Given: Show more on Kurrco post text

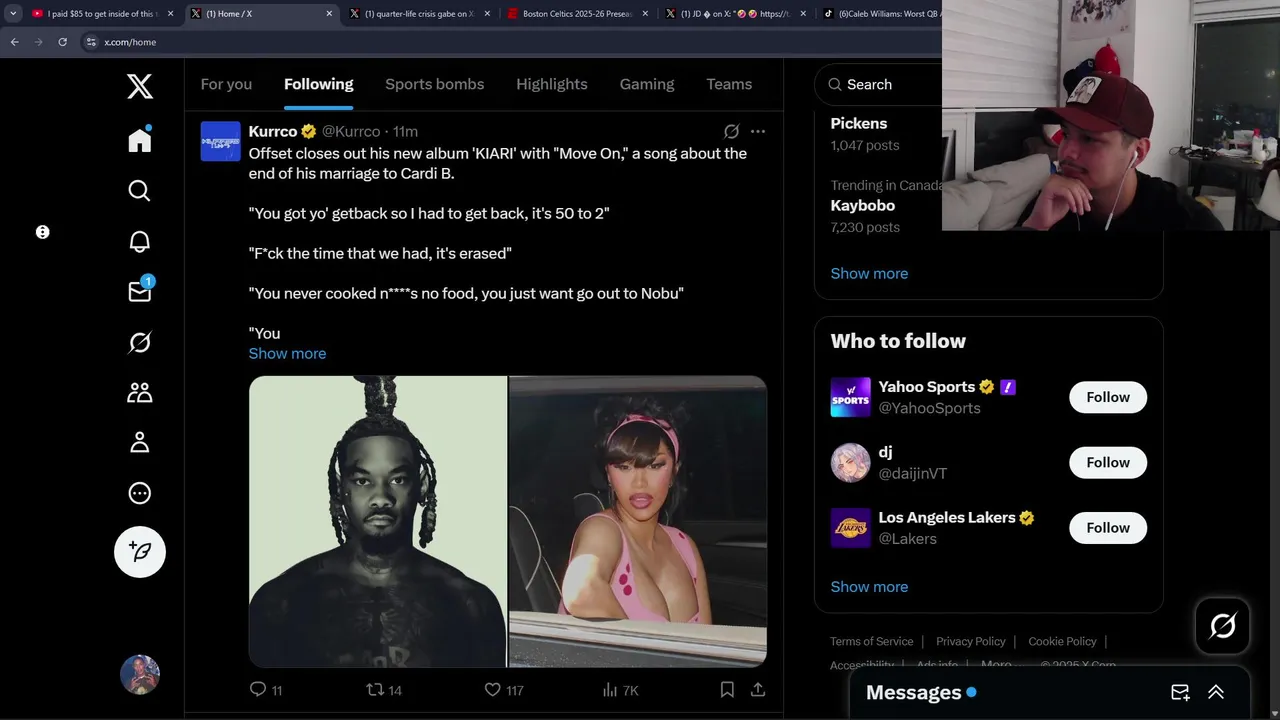Looking at the screenshot, I should tap(287, 353).
